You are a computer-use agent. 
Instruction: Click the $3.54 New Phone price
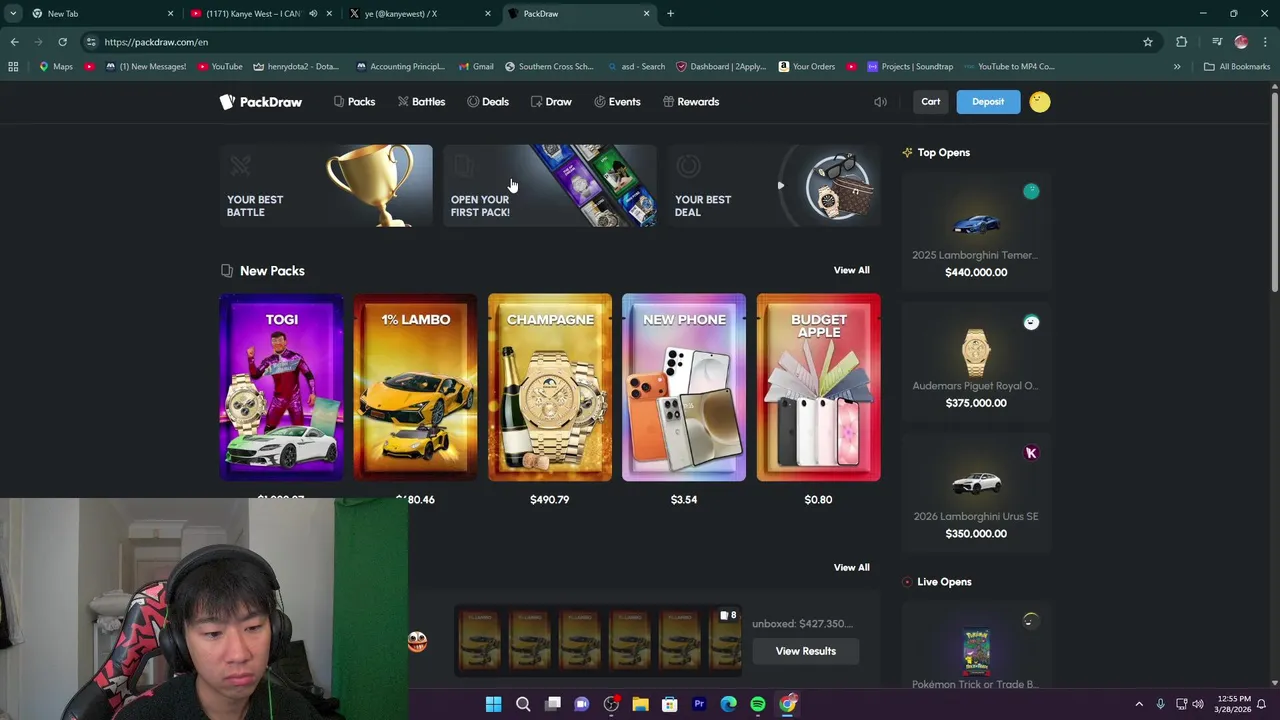pyautogui.click(x=684, y=499)
